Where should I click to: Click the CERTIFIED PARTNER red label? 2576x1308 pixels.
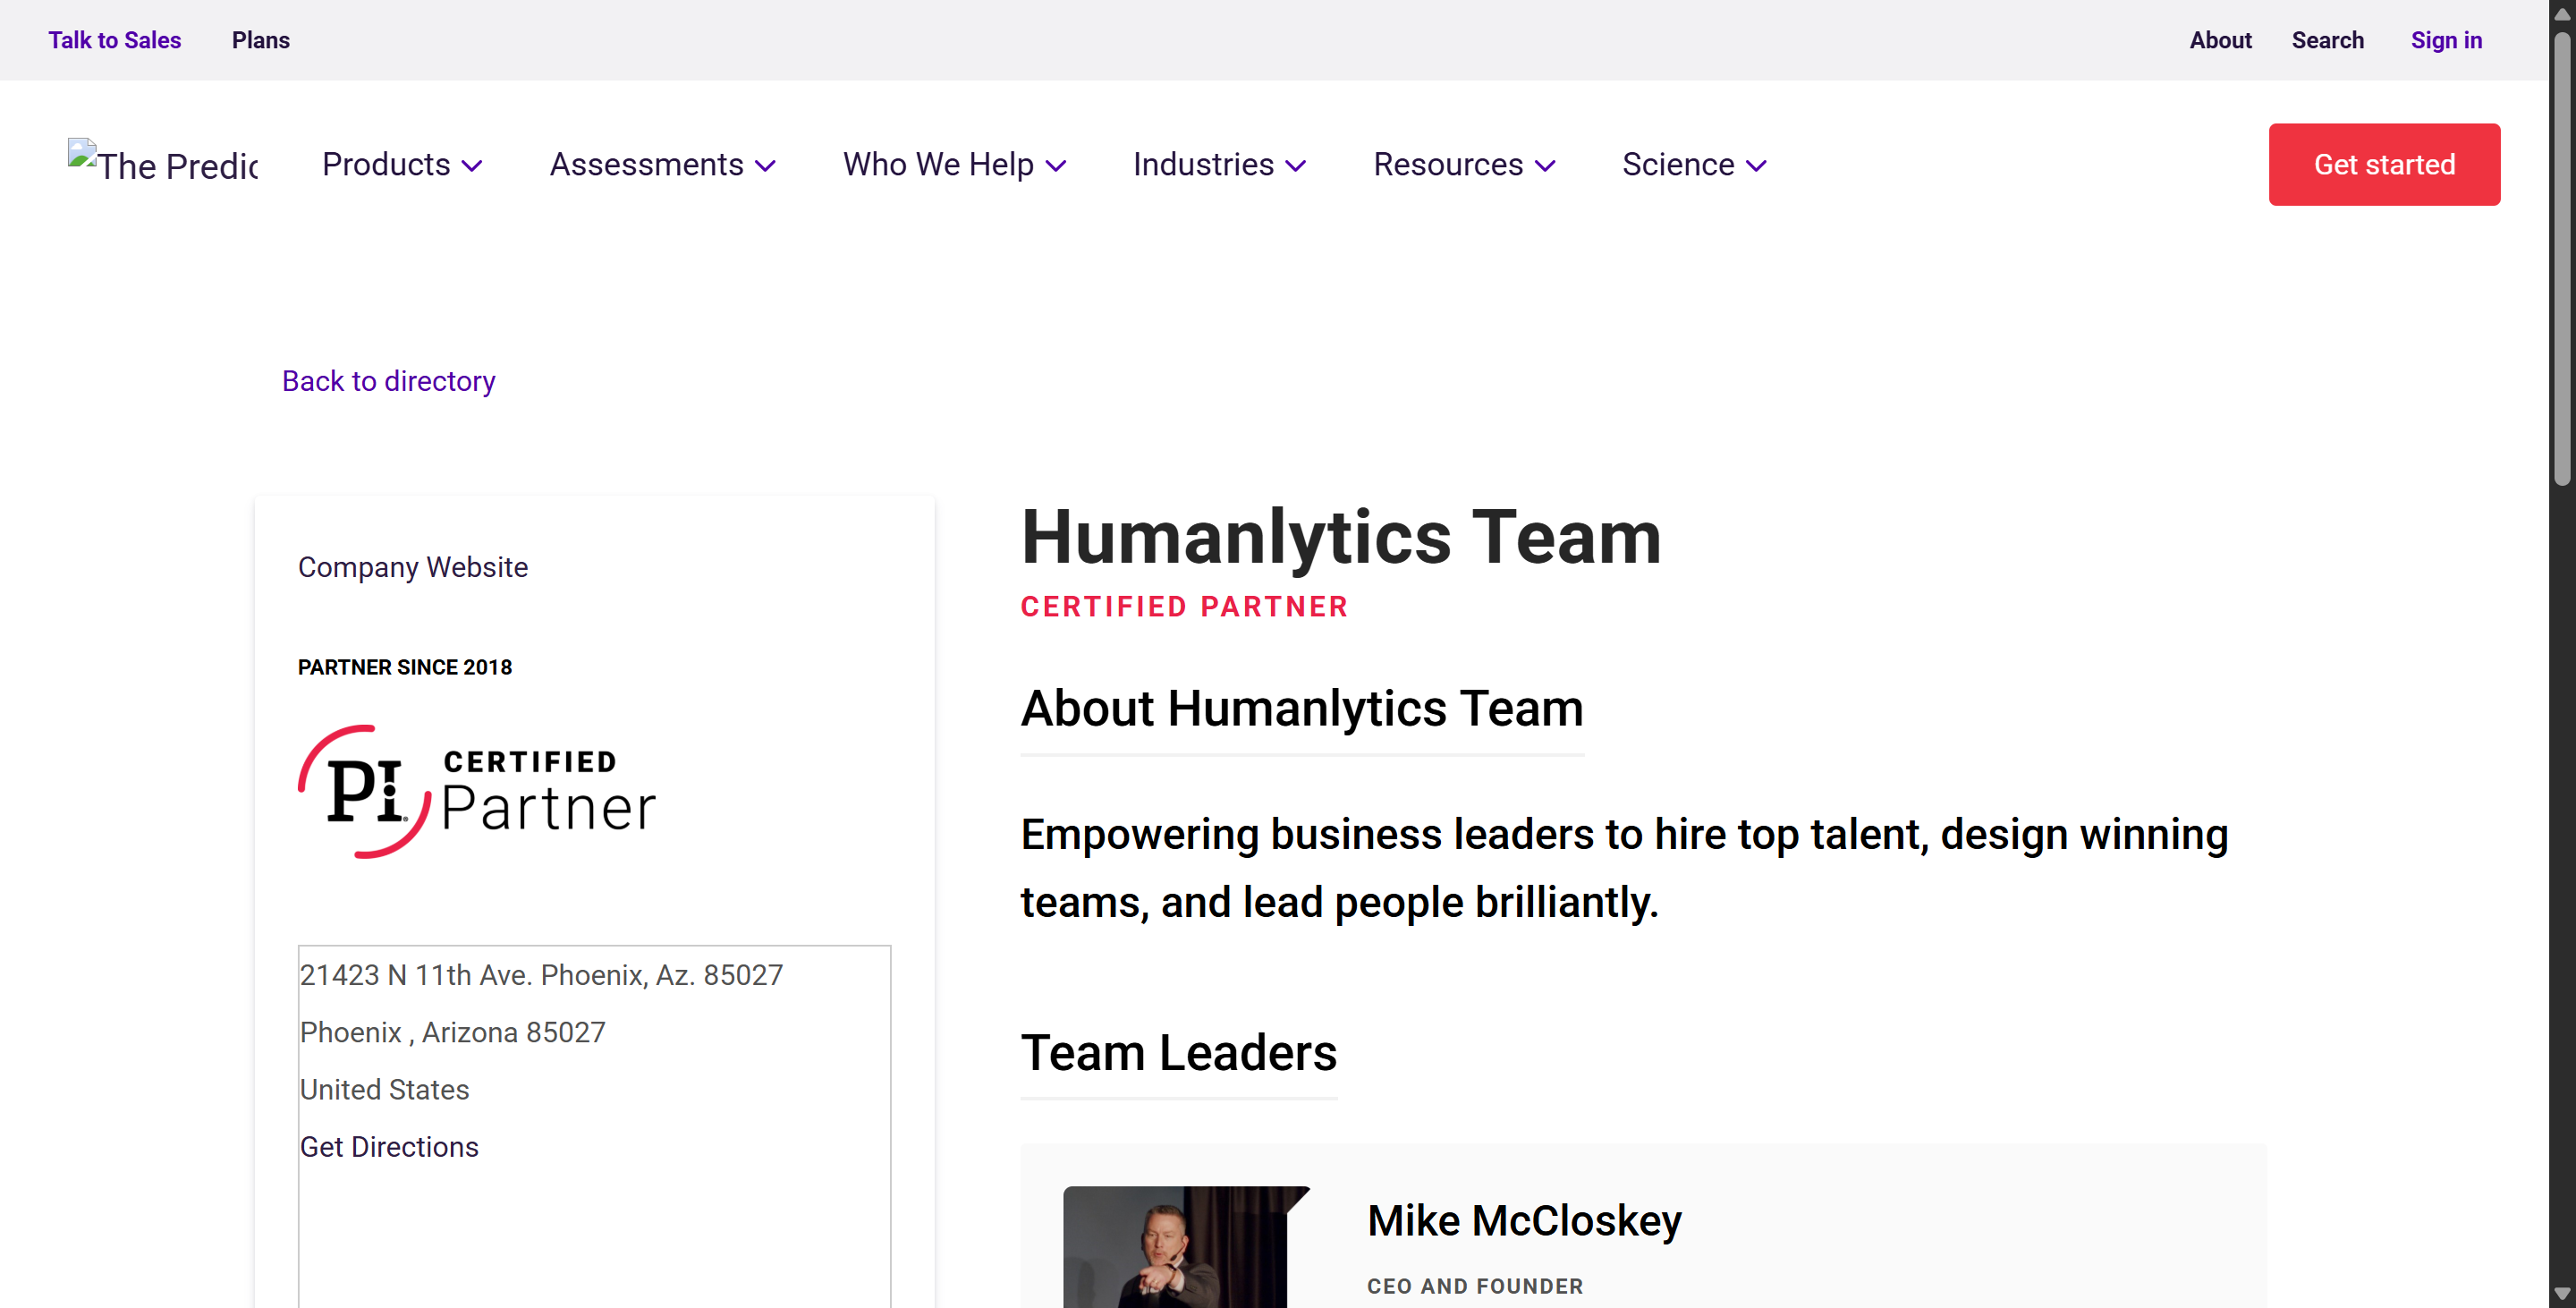[1184, 606]
